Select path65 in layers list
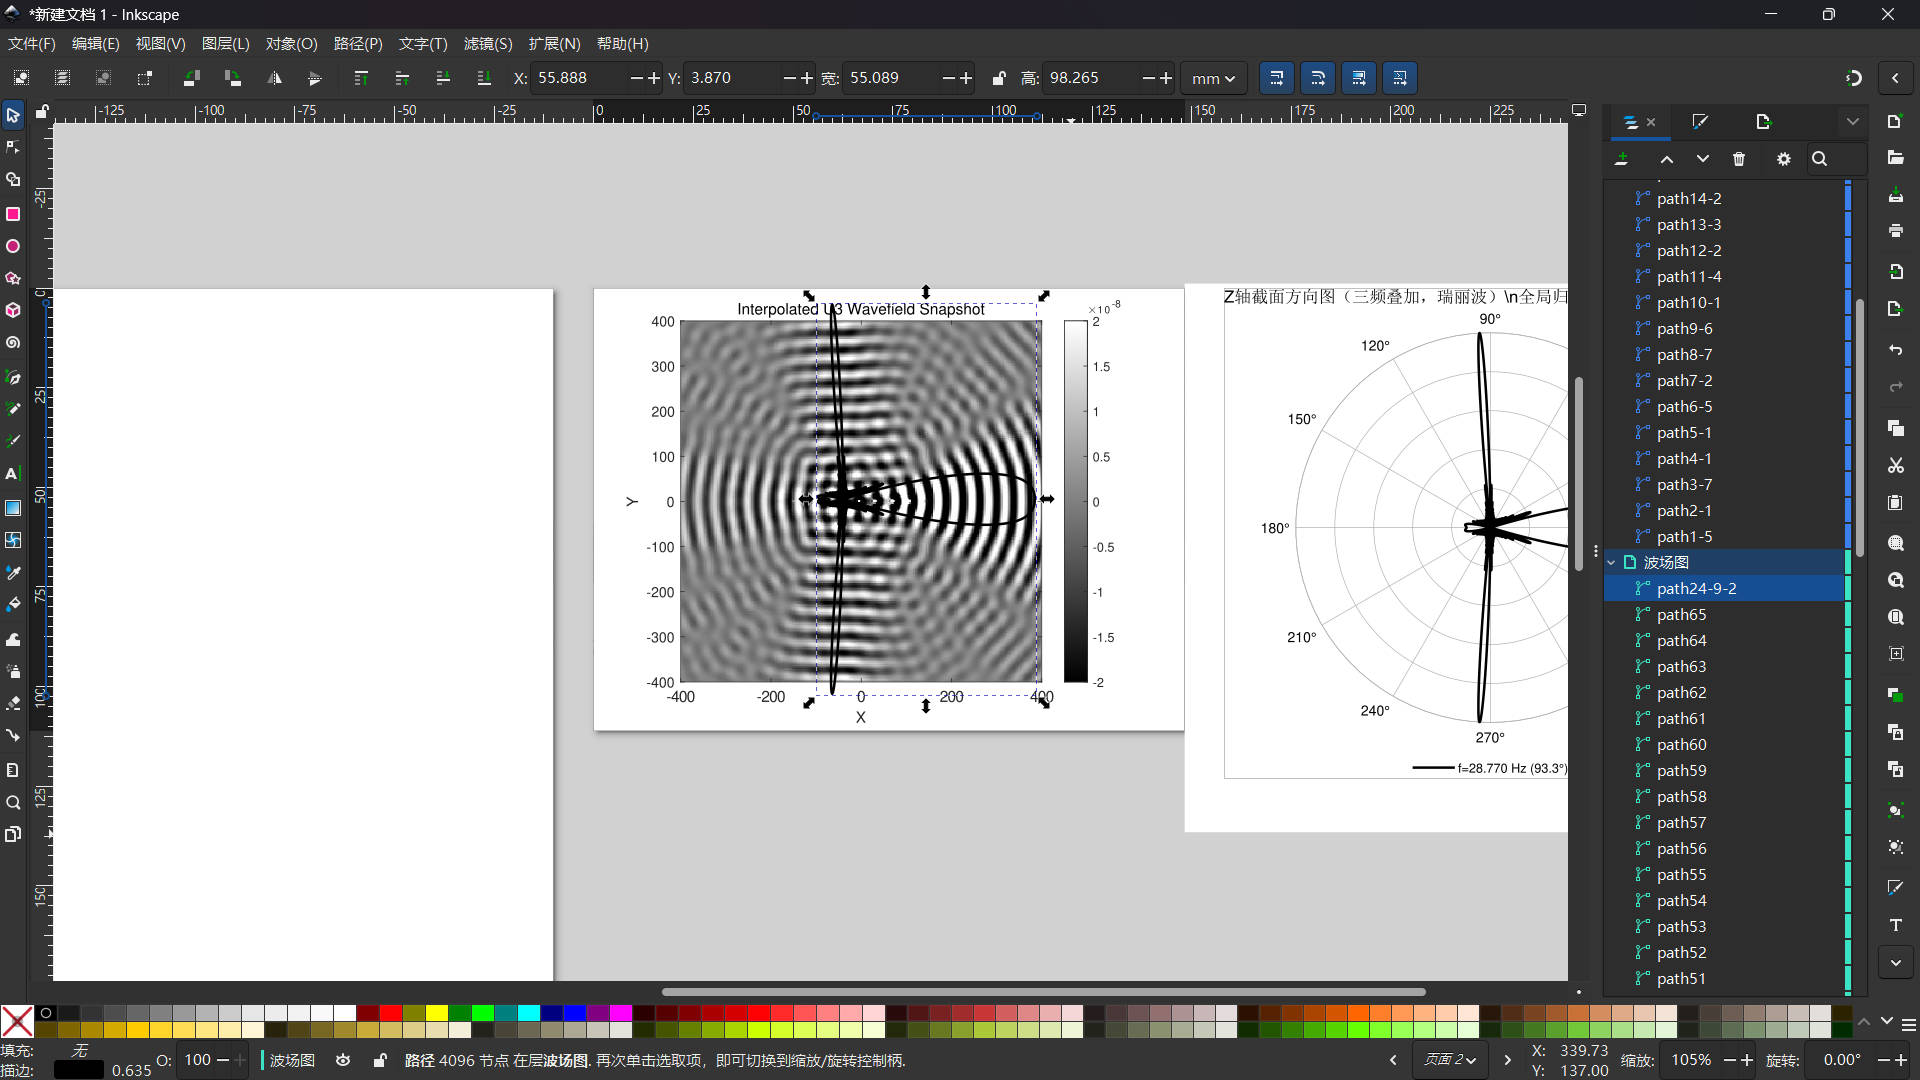 coord(1681,615)
